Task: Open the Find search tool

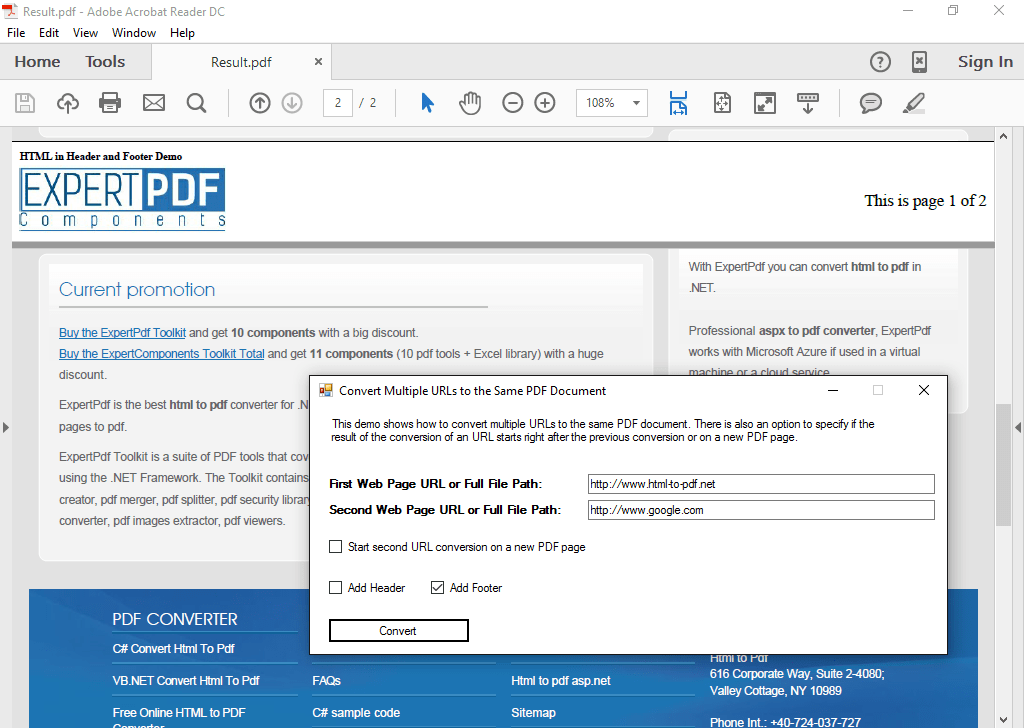Action: 196,102
